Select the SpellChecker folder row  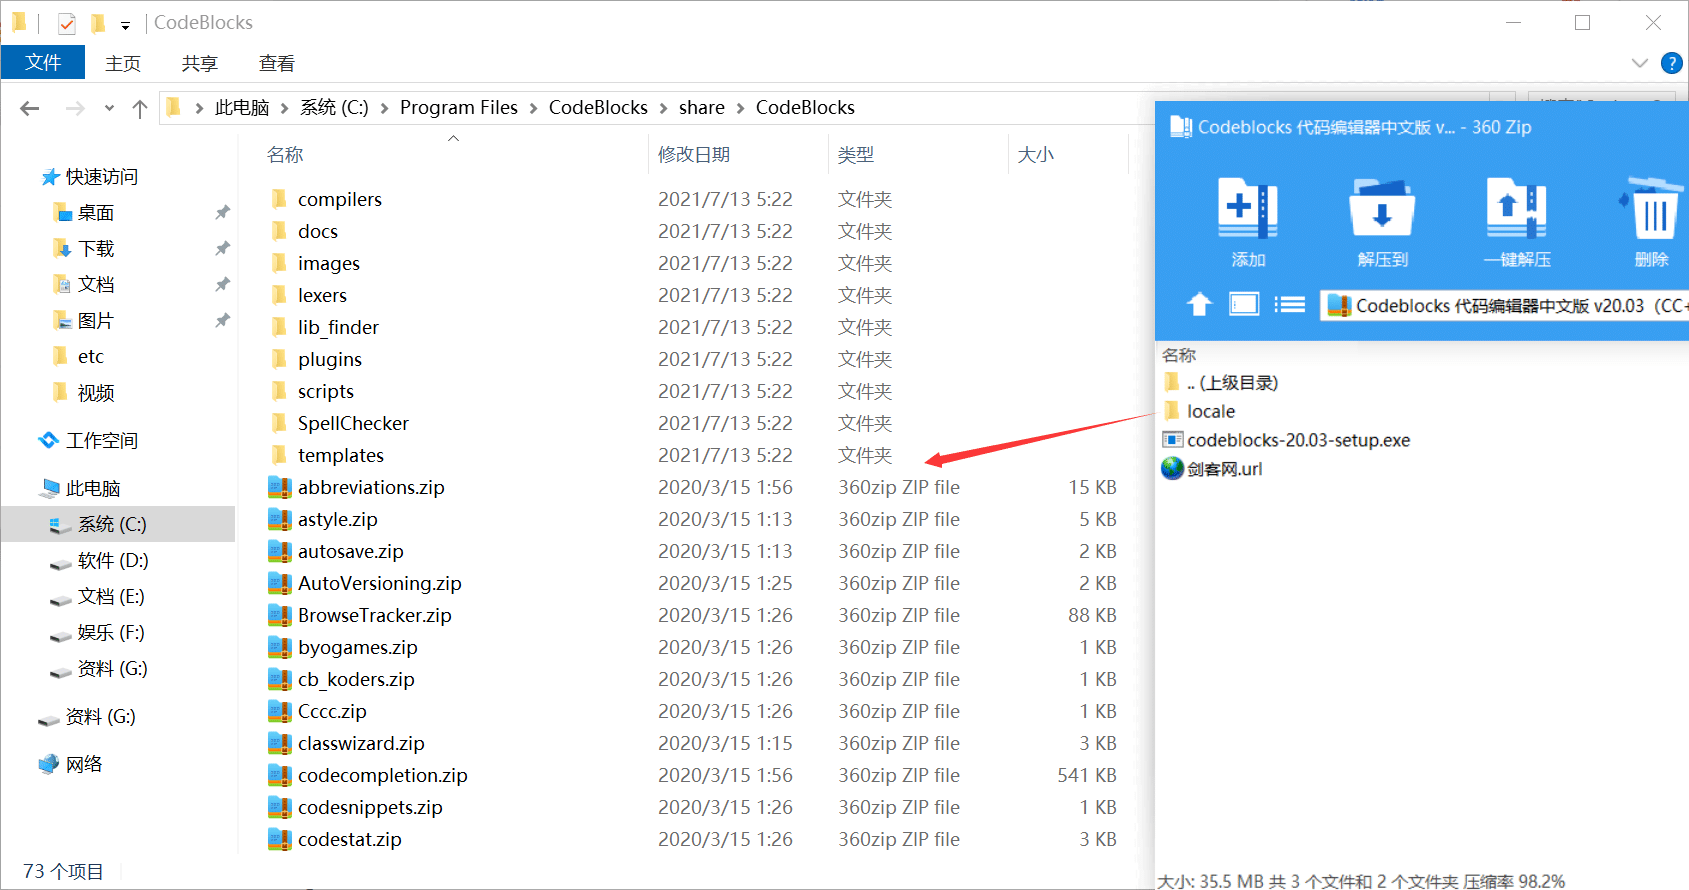(692, 423)
